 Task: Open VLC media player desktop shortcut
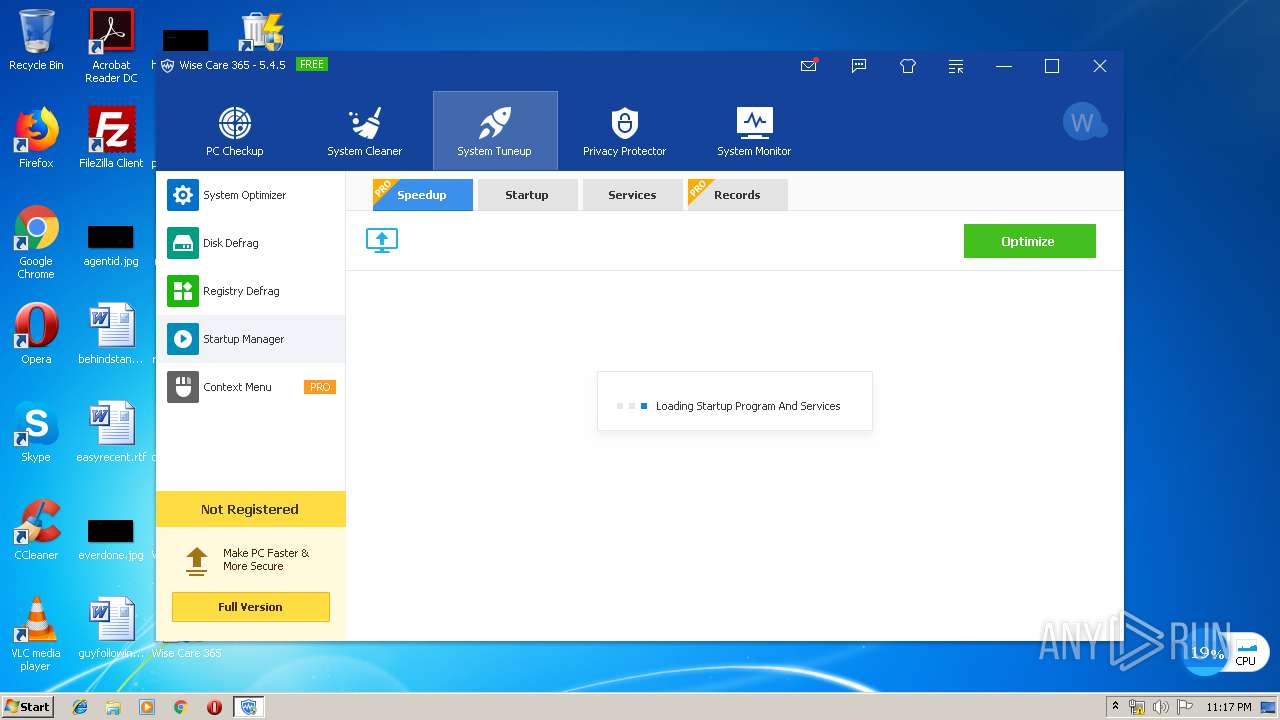36,635
